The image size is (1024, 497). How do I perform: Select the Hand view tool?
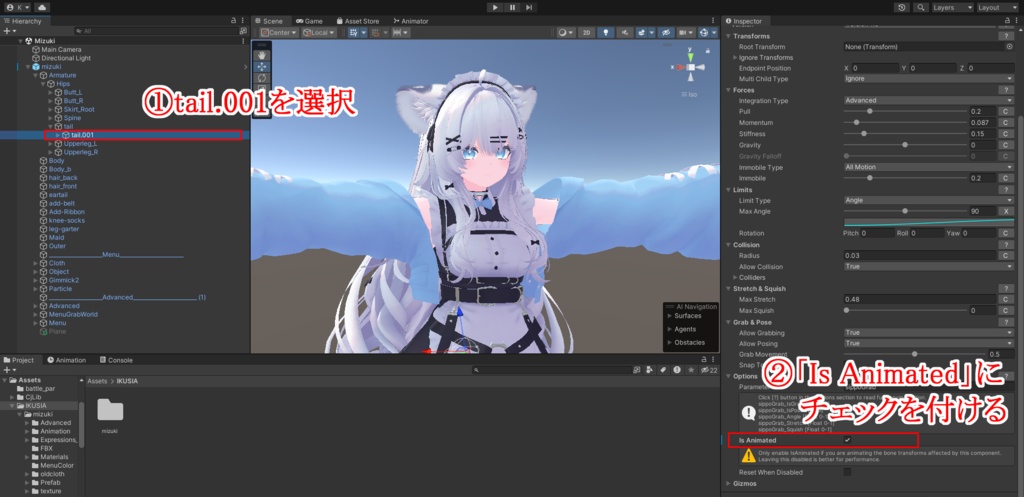click(x=263, y=56)
